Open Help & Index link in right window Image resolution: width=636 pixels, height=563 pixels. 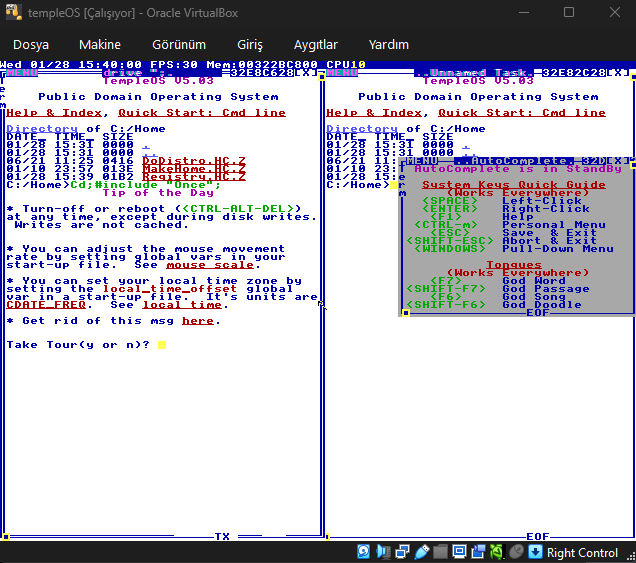[374, 113]
